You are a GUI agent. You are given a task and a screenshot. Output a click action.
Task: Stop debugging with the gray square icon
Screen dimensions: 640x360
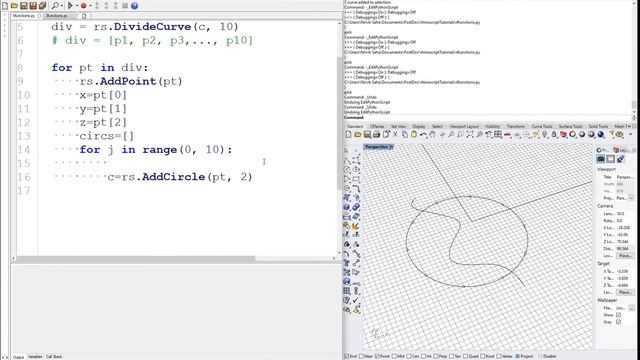[x=125, y=6]
